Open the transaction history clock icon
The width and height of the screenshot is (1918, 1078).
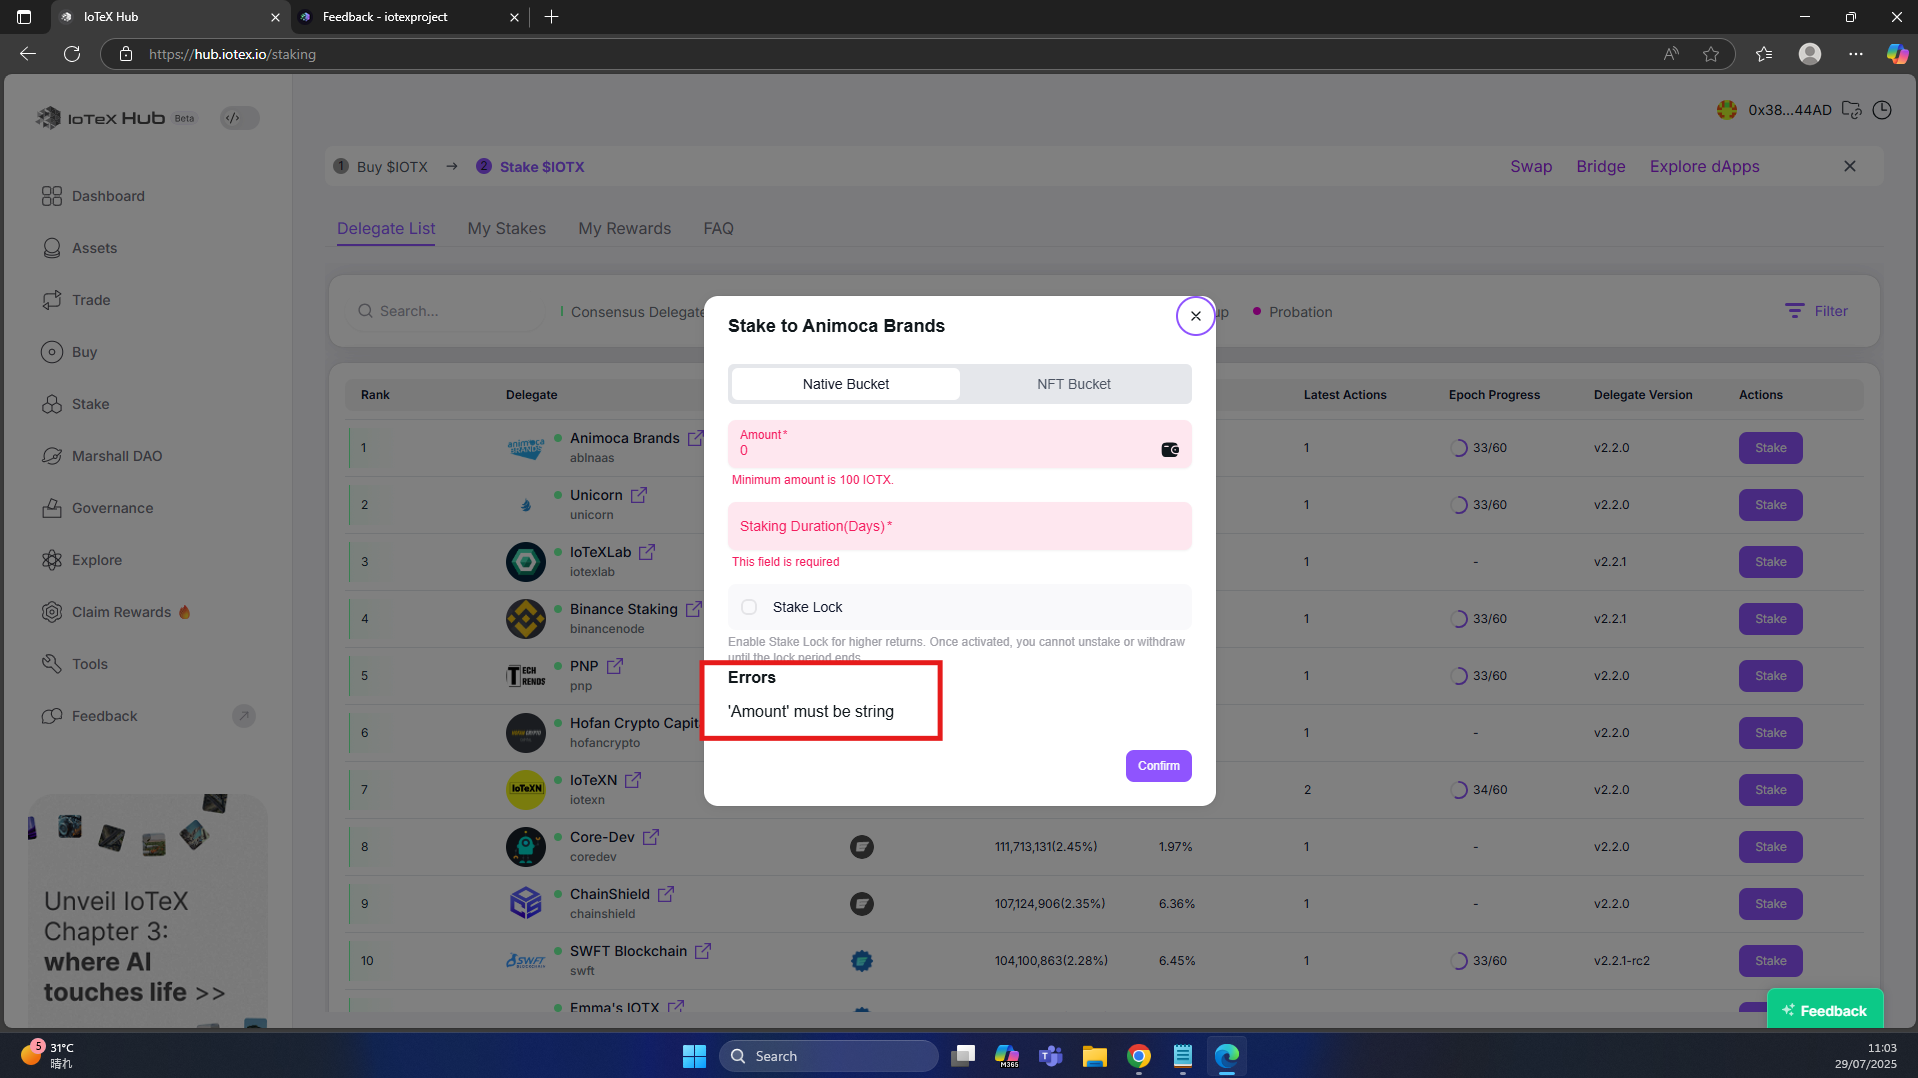pos(1882,110)
